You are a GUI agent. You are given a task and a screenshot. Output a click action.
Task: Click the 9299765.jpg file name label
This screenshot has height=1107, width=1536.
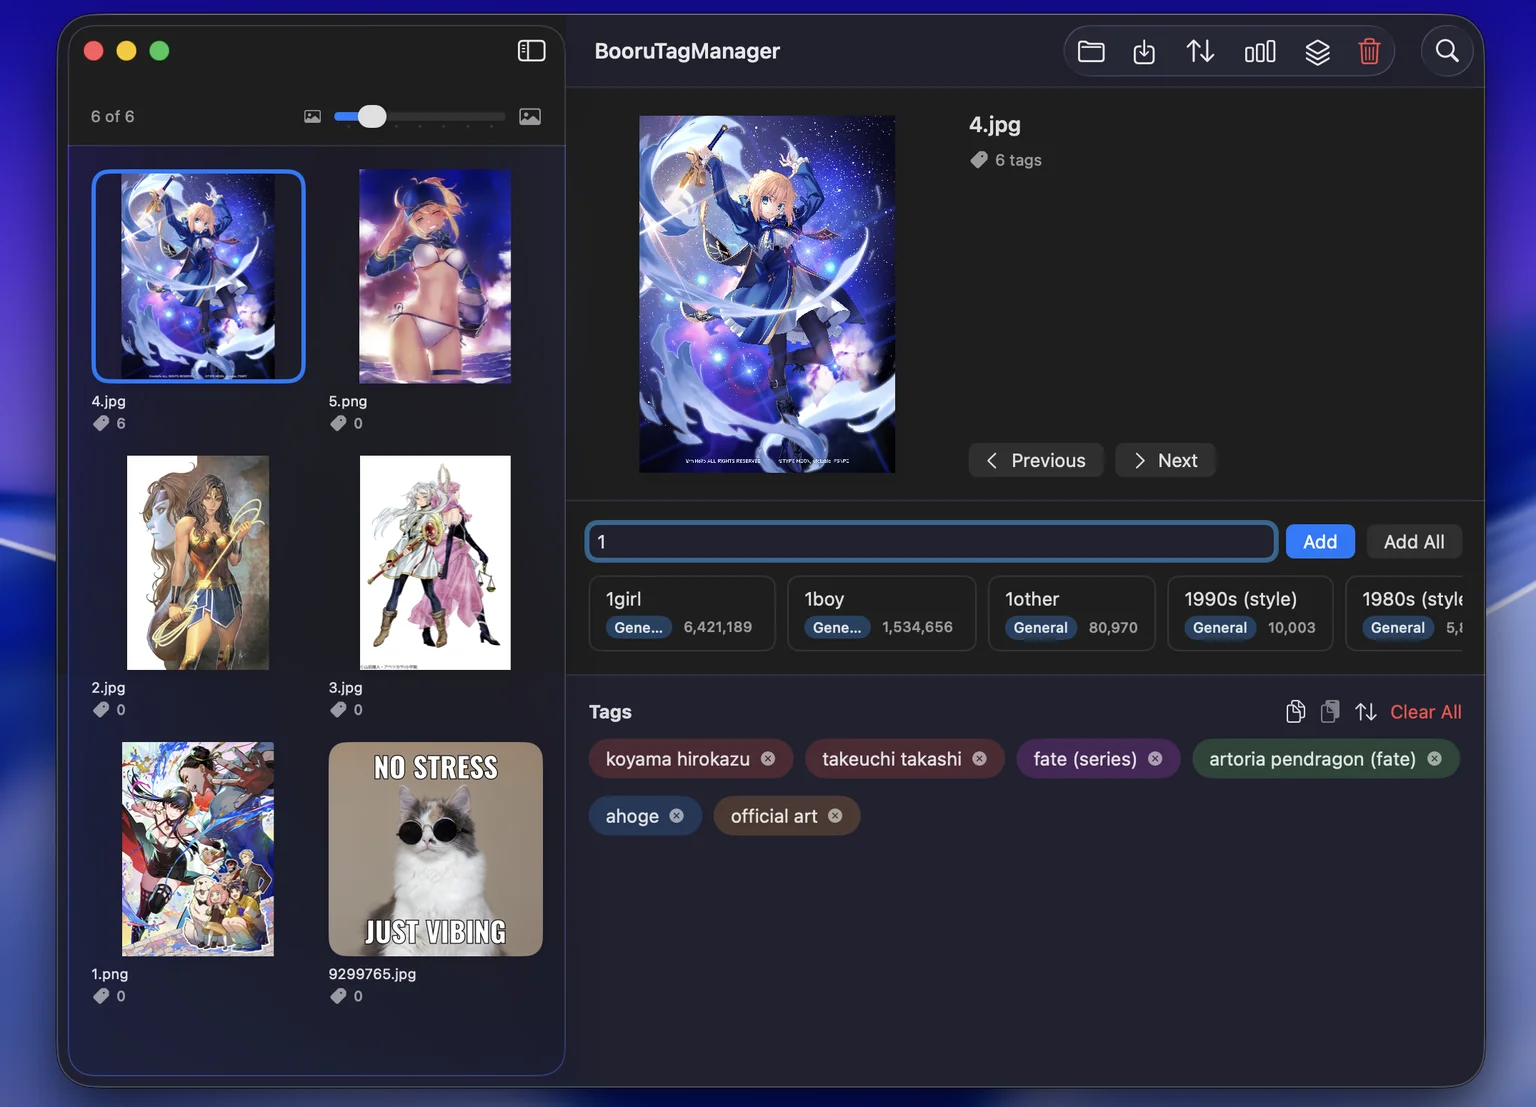(372, 974)
